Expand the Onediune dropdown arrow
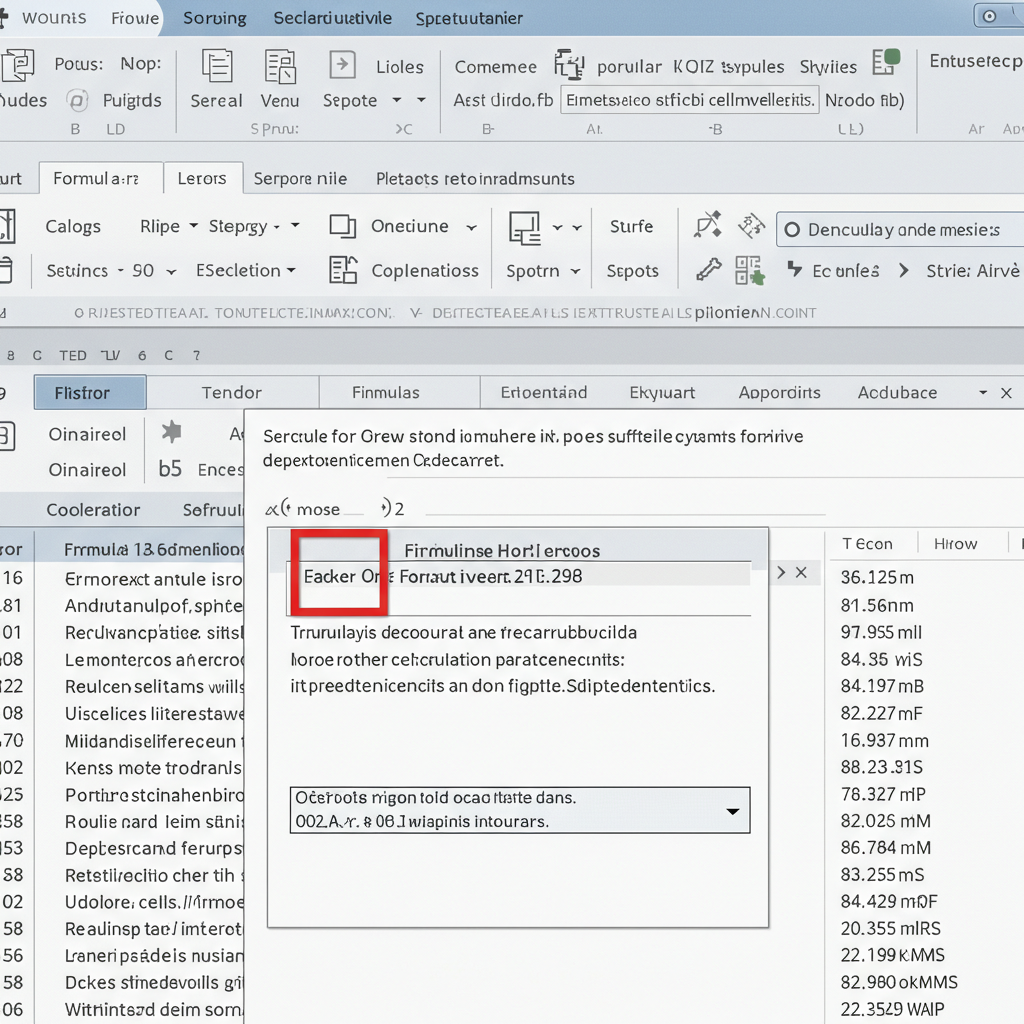1024x1024 pixels. (472, 227)
